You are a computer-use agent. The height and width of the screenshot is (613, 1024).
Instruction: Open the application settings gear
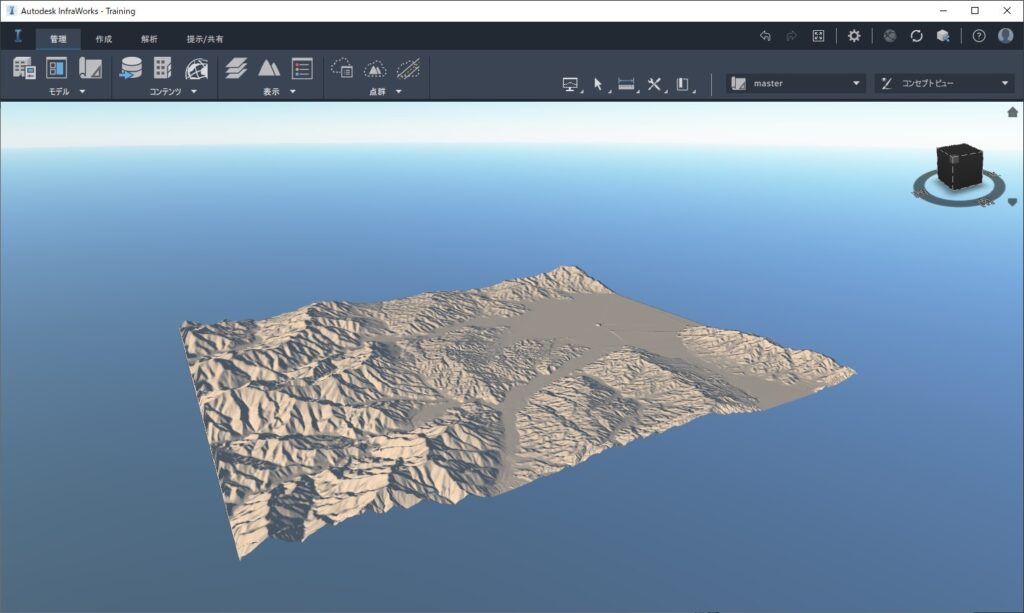(853, 35)
